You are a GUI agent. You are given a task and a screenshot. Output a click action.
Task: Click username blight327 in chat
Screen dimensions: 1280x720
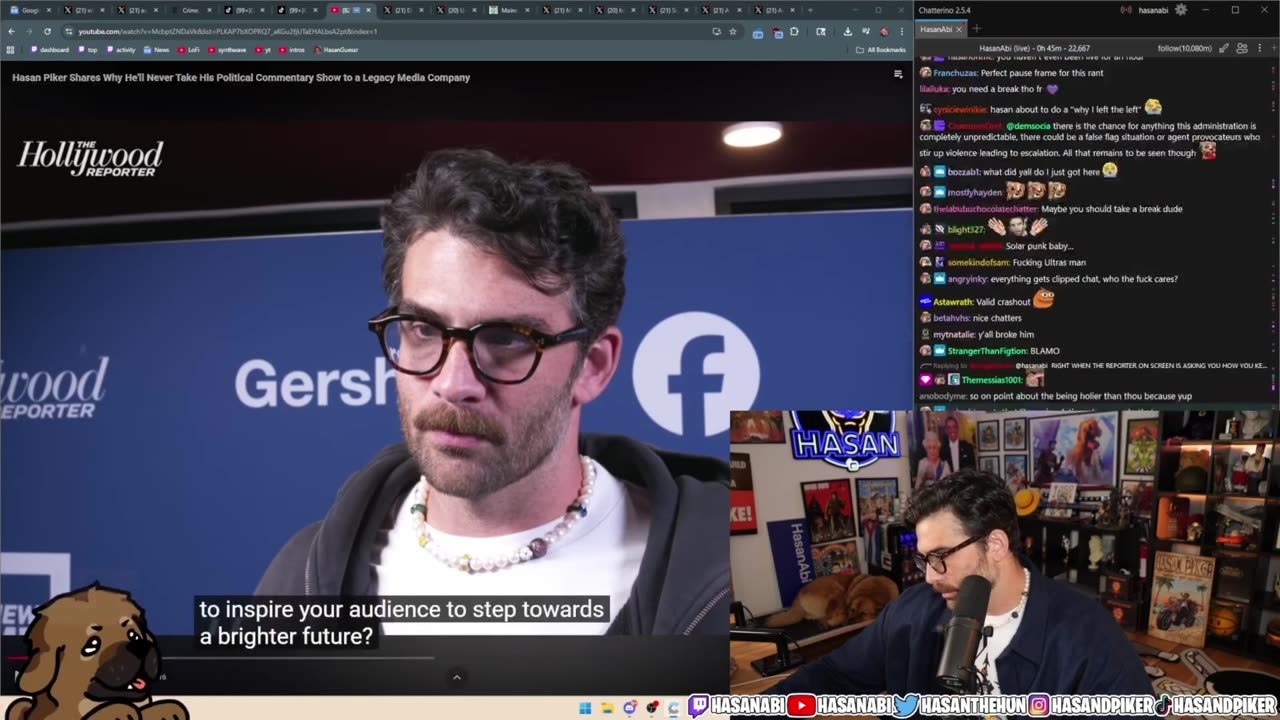(966, 229)
